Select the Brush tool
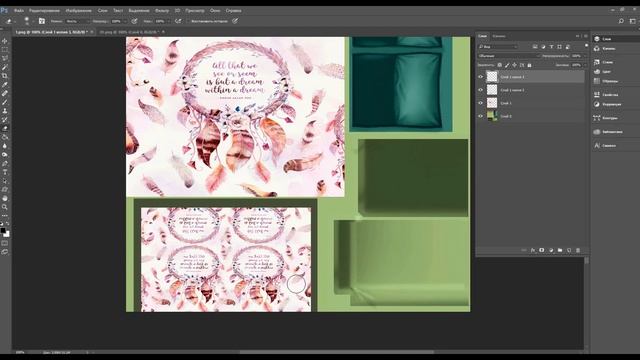Screen dimensions: 640x360 point(5,102)
